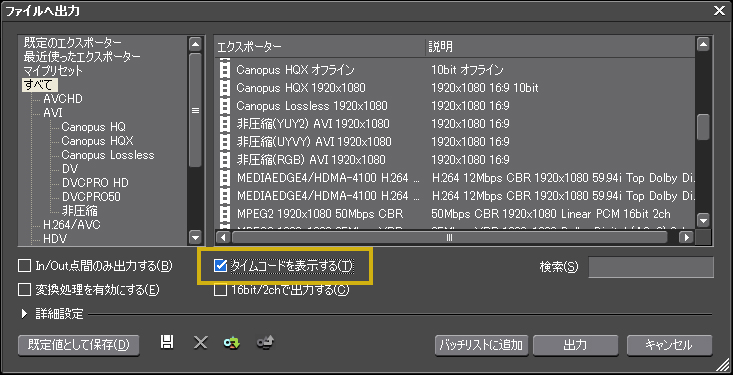The height and width of the screenshot is (375, 733).
Task: Choose 最近使ったエクスポーター in the category list
Action: coord(82,57)
